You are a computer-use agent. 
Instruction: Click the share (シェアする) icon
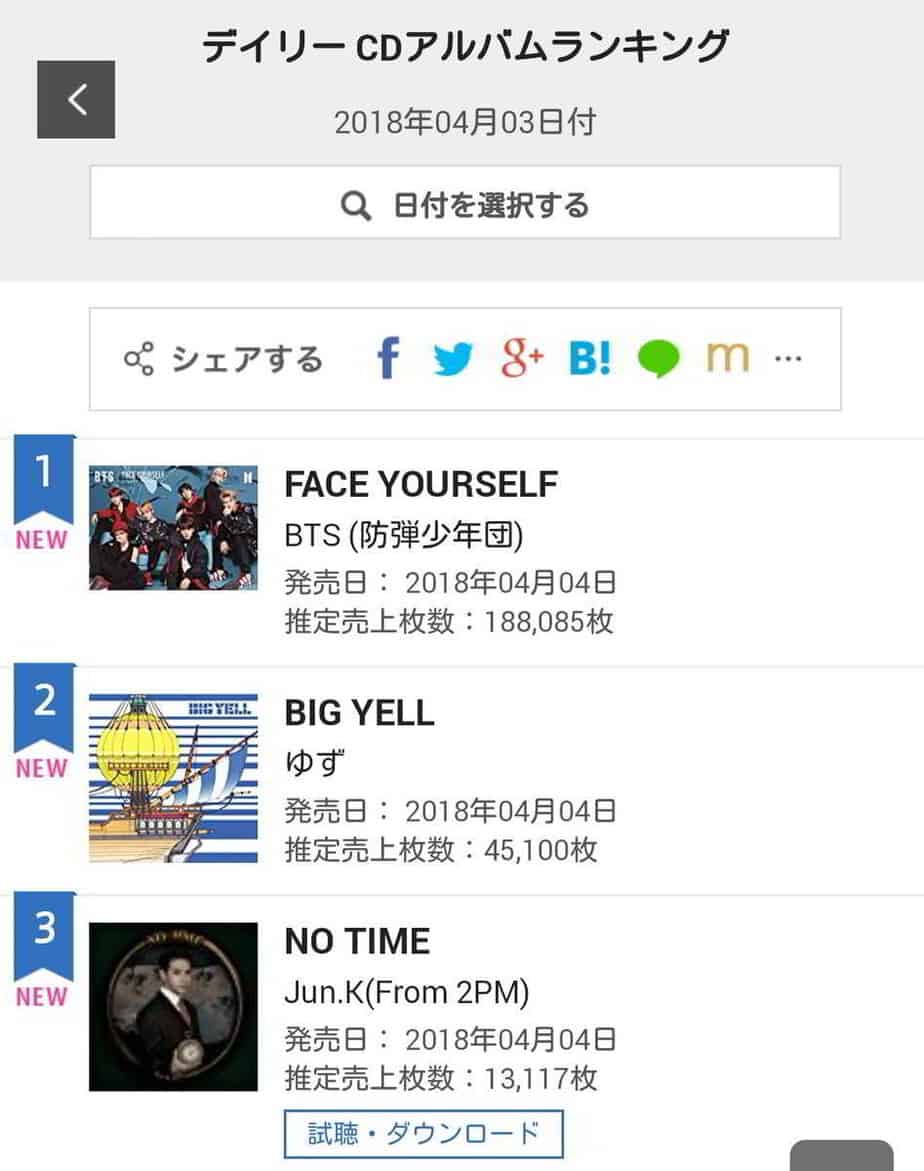click(x=139, y=358)
